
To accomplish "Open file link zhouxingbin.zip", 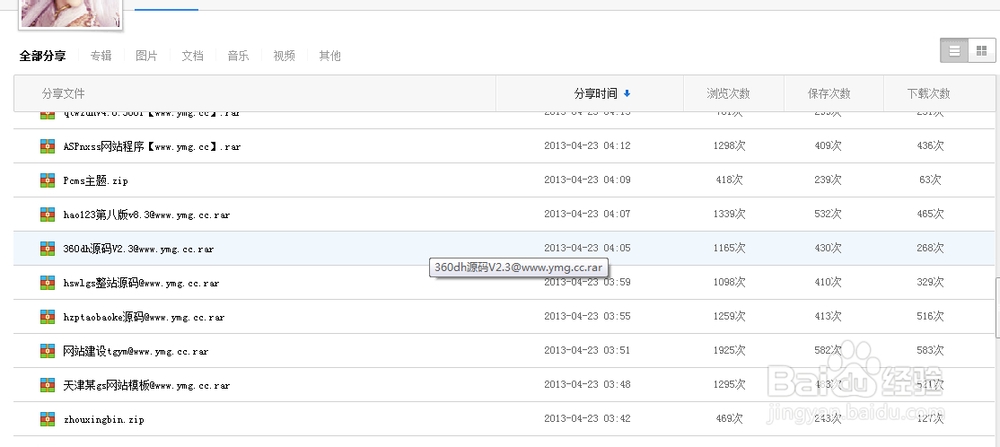I will pos(104,420).
